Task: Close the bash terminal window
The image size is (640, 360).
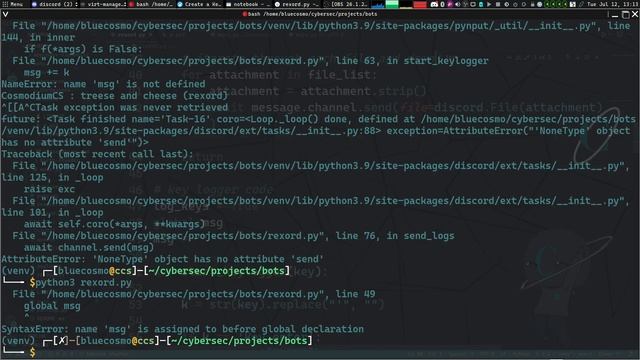Action: coord(635,14)
